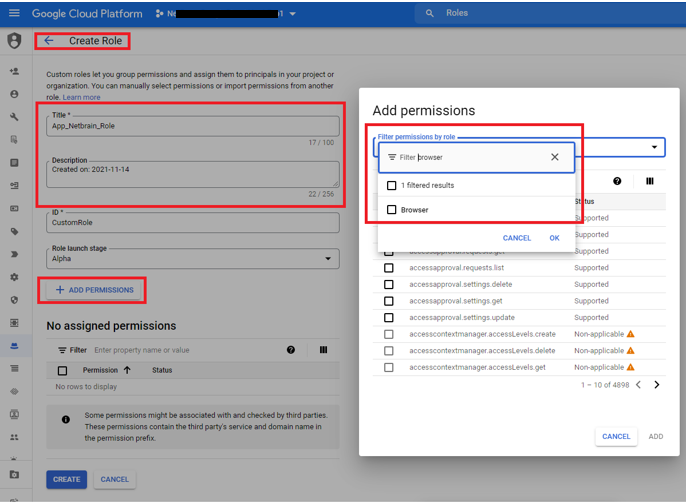Open Settings gear sidebar icon
The image size is (691, 504).
pos(14,277)
